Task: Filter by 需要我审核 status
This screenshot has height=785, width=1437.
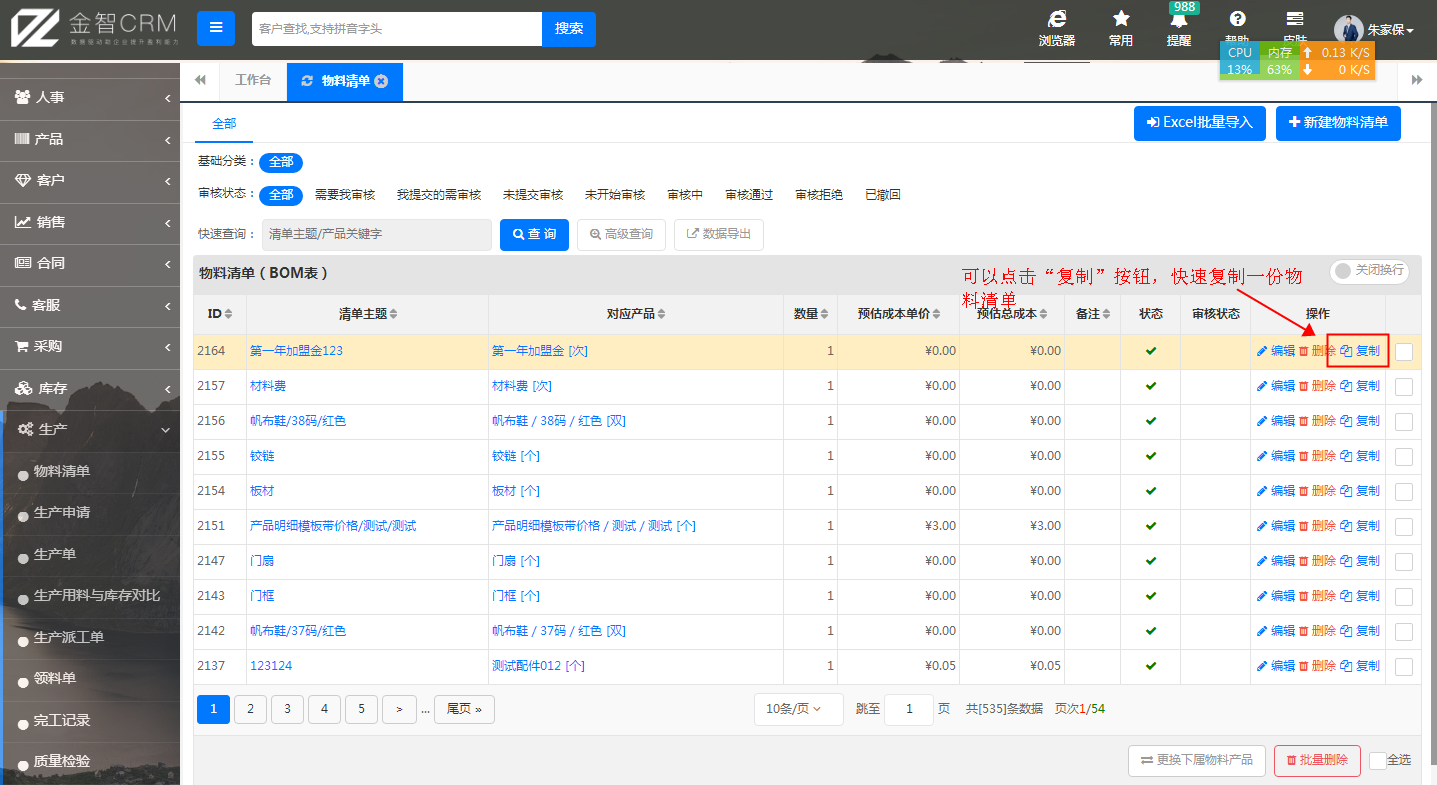Action: (344, 195)
